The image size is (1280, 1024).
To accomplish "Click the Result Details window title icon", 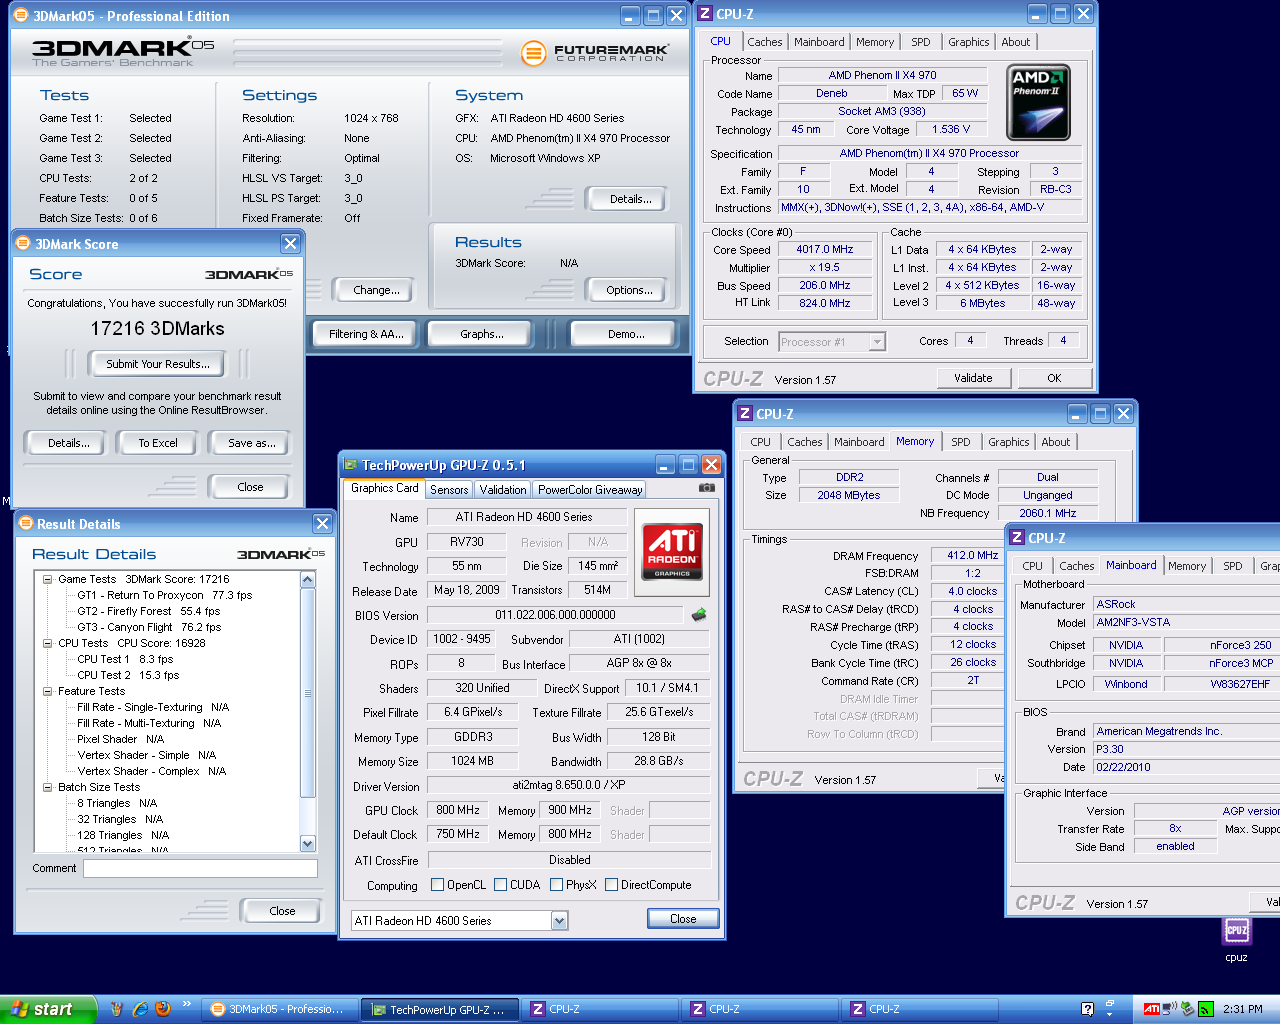I will pos(26,524).
